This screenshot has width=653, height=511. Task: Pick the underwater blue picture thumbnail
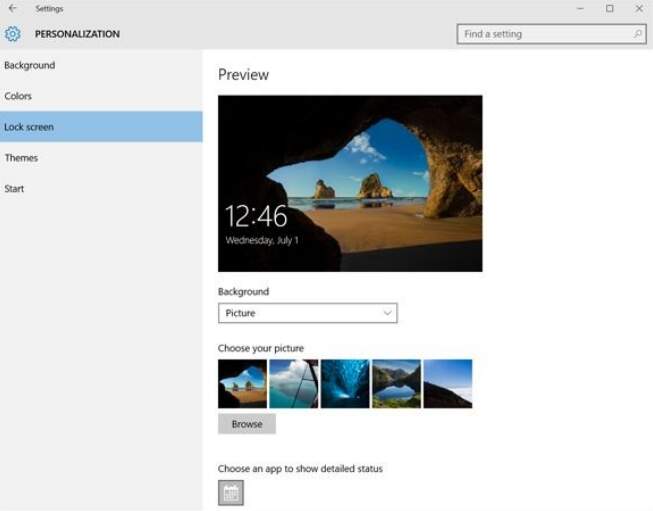coord(345,384)
